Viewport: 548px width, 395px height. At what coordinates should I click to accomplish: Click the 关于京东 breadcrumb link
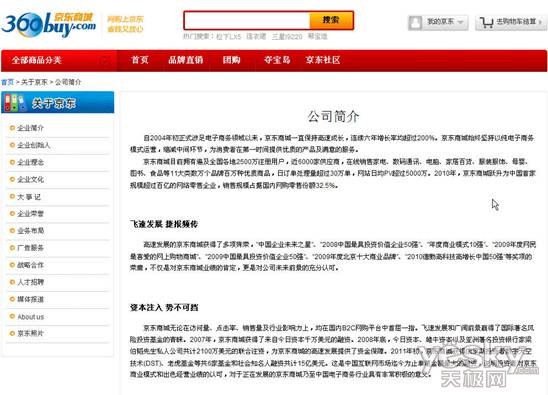(x=34, y=82)
